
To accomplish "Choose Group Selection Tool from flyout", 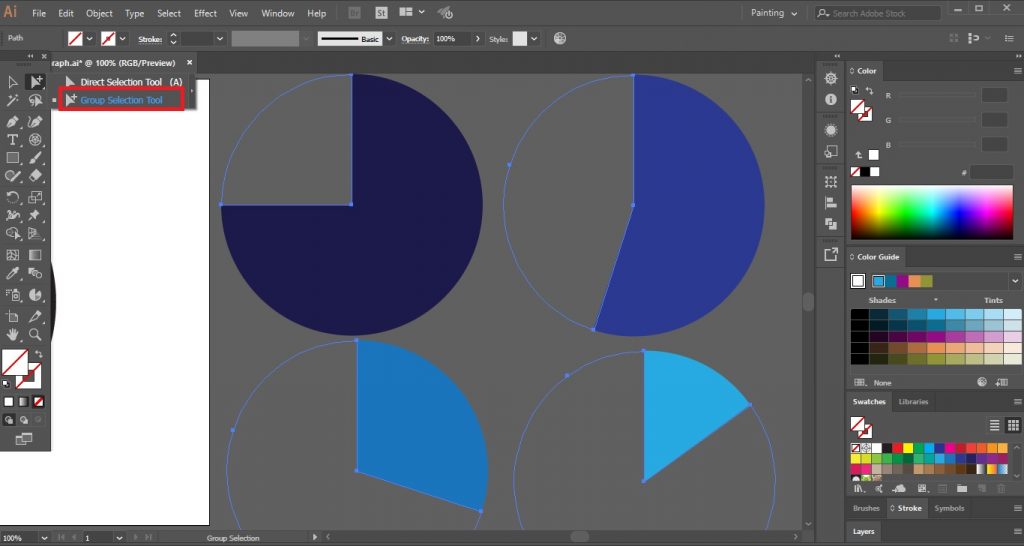I will (x=121, y=100).
